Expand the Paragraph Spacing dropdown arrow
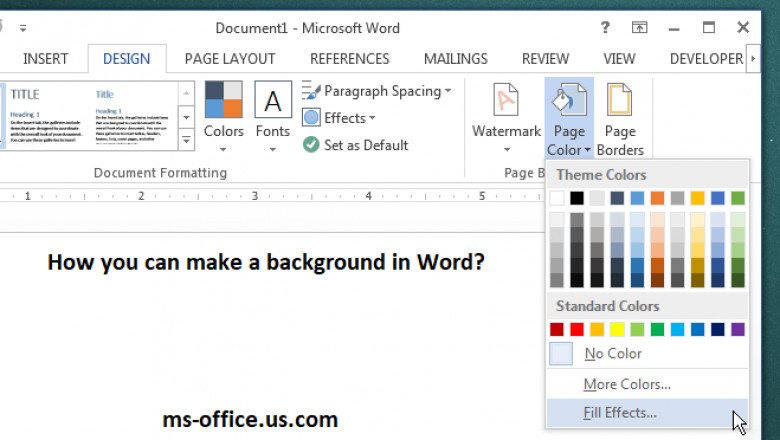The height and width of the screenshot is (440, 780). [448, 91]
